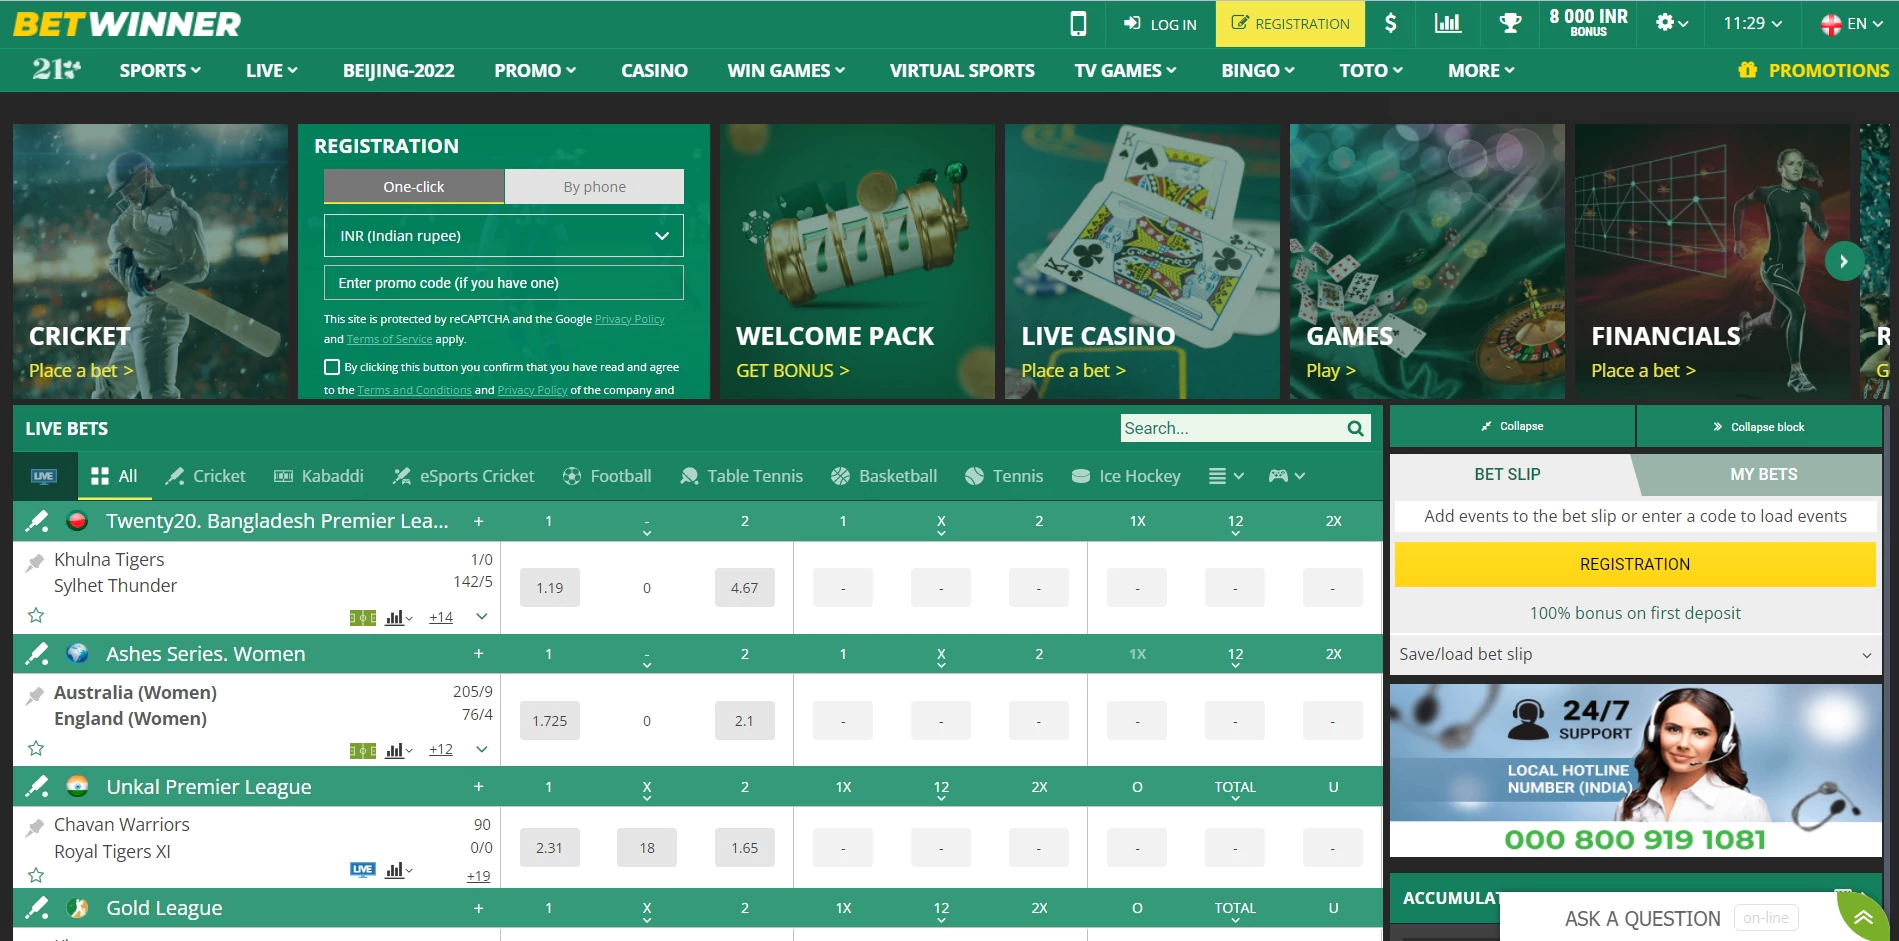This screenshot has width=1899, height=941.
Task: Select odds 2.1 for England (Women)
Action: tap(744, 721)
